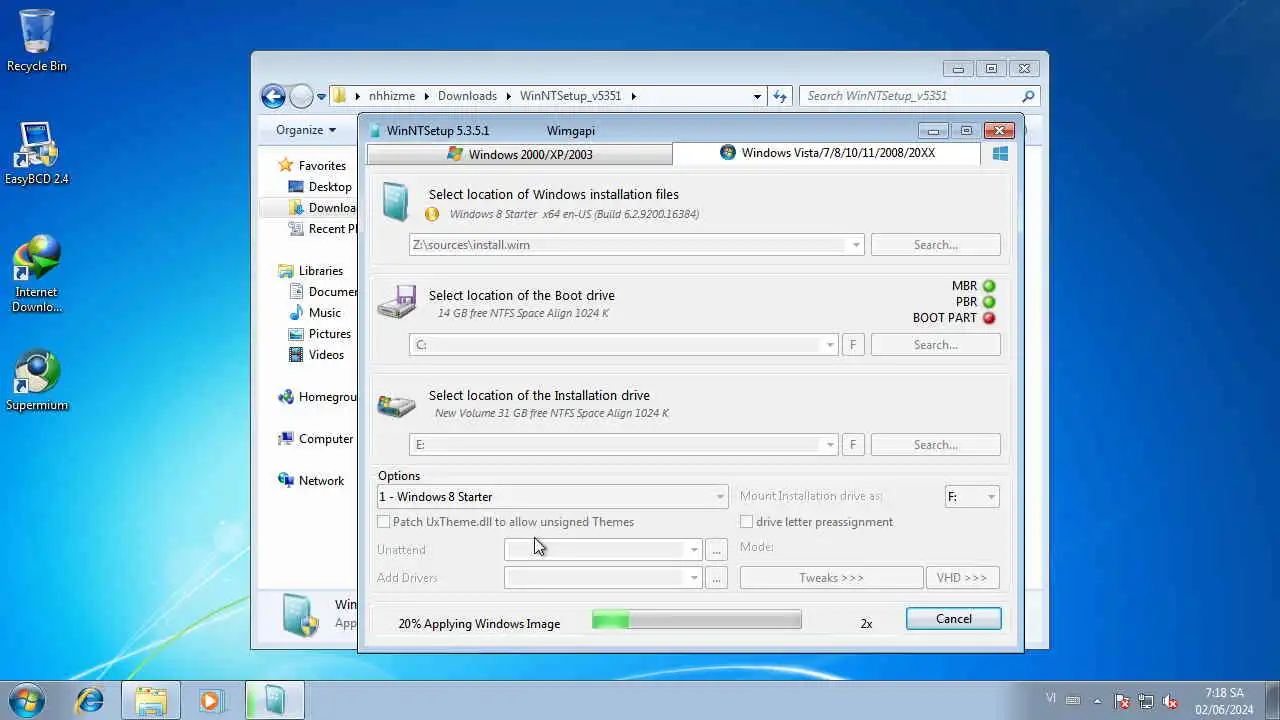This screenshot has height=720, width=1280.
Task: Switch to Windows 2000/XP/2003 tab
Action: (x=519, y=154)
